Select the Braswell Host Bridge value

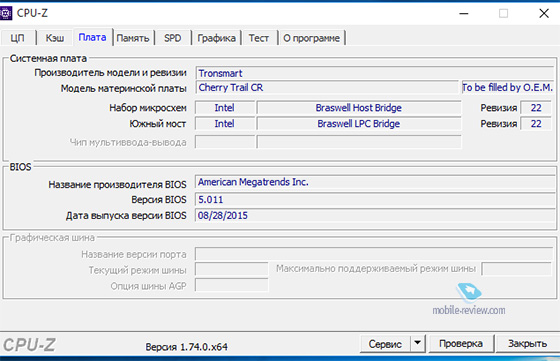359,108
